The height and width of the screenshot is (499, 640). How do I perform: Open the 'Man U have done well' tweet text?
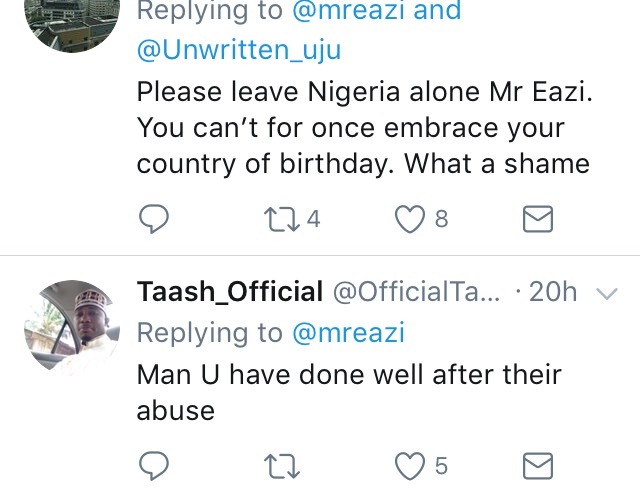(x=349, y=393)
